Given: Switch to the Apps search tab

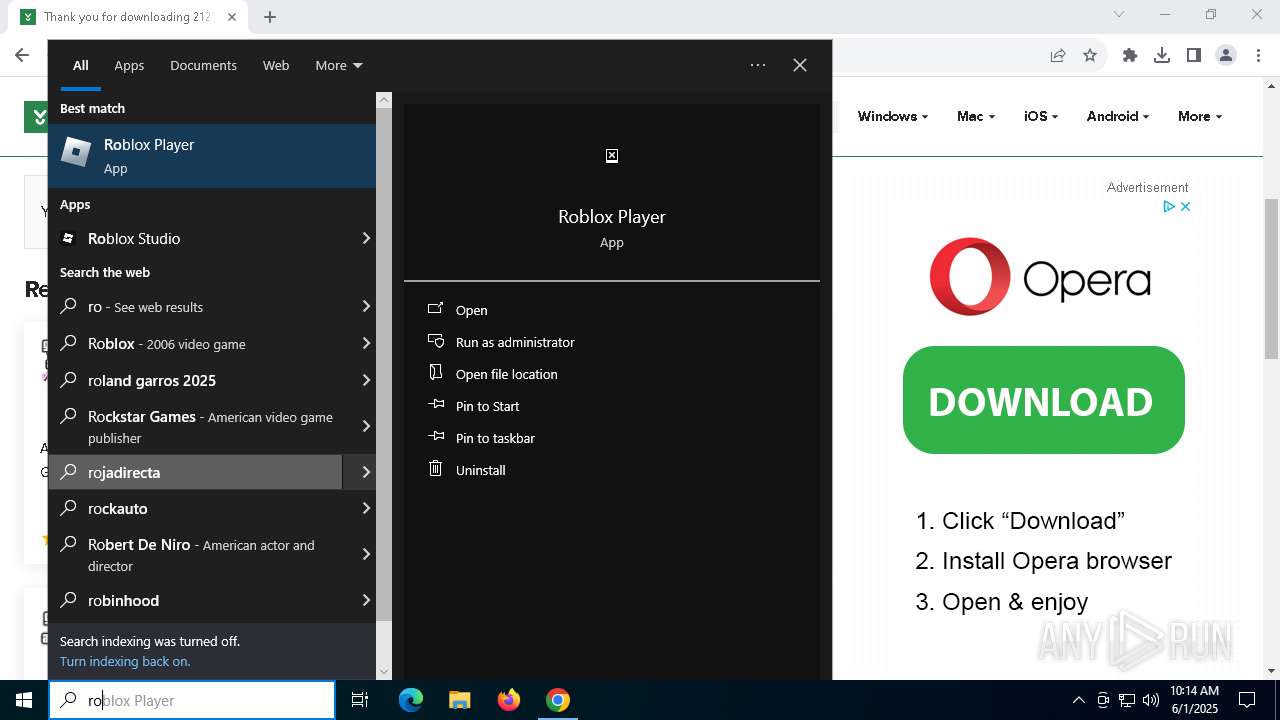Looking at the screenshot, I should [129, 65].
